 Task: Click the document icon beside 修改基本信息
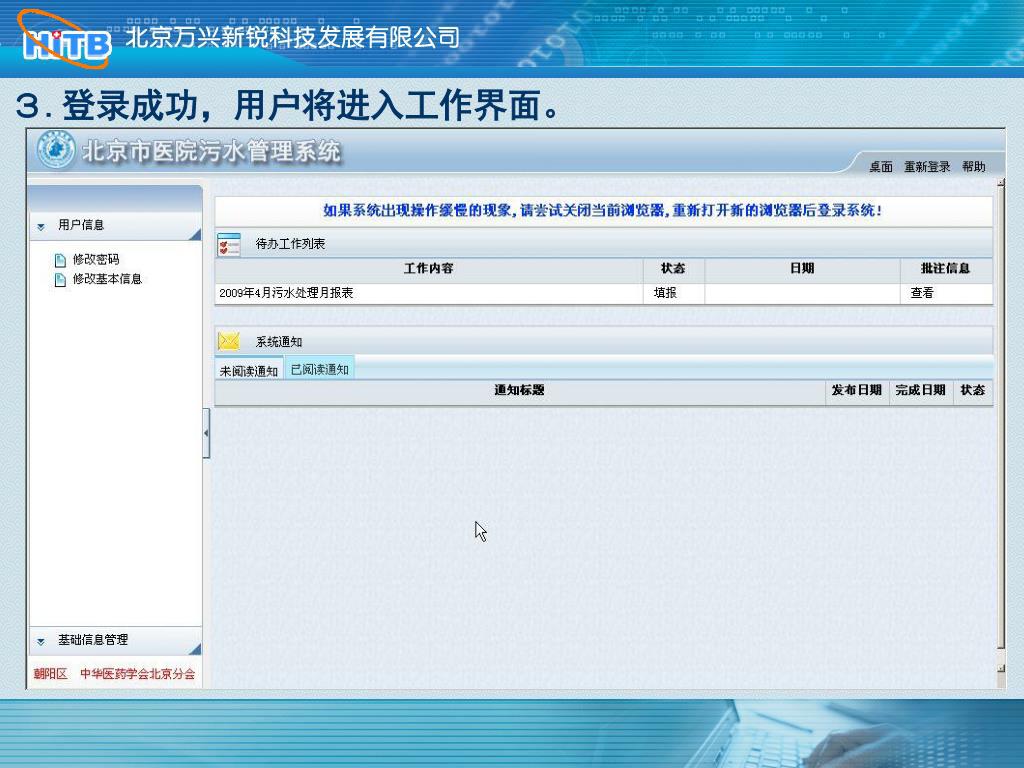click(x=60, y=280)
